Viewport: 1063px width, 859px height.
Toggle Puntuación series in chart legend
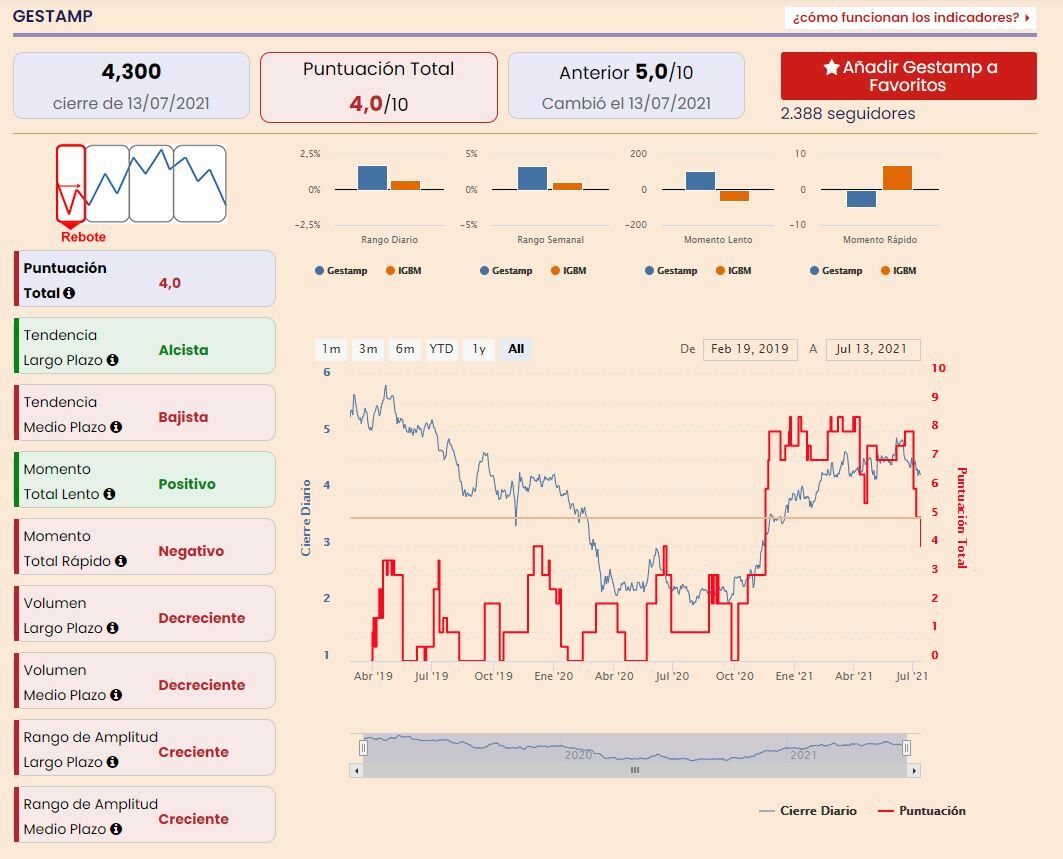[x=921, y=811]
